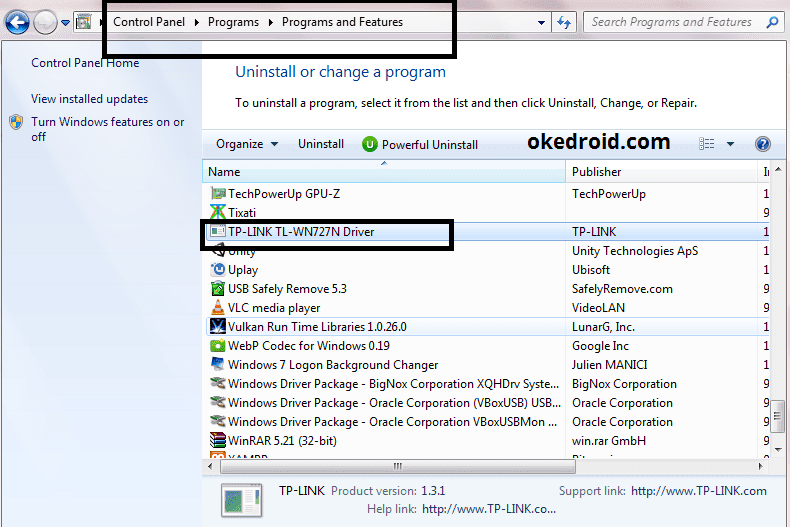Select the TP-LINK TL-WN727N Driver icon
The width and height of the screenshot is (790, 527).
(218, 231)
